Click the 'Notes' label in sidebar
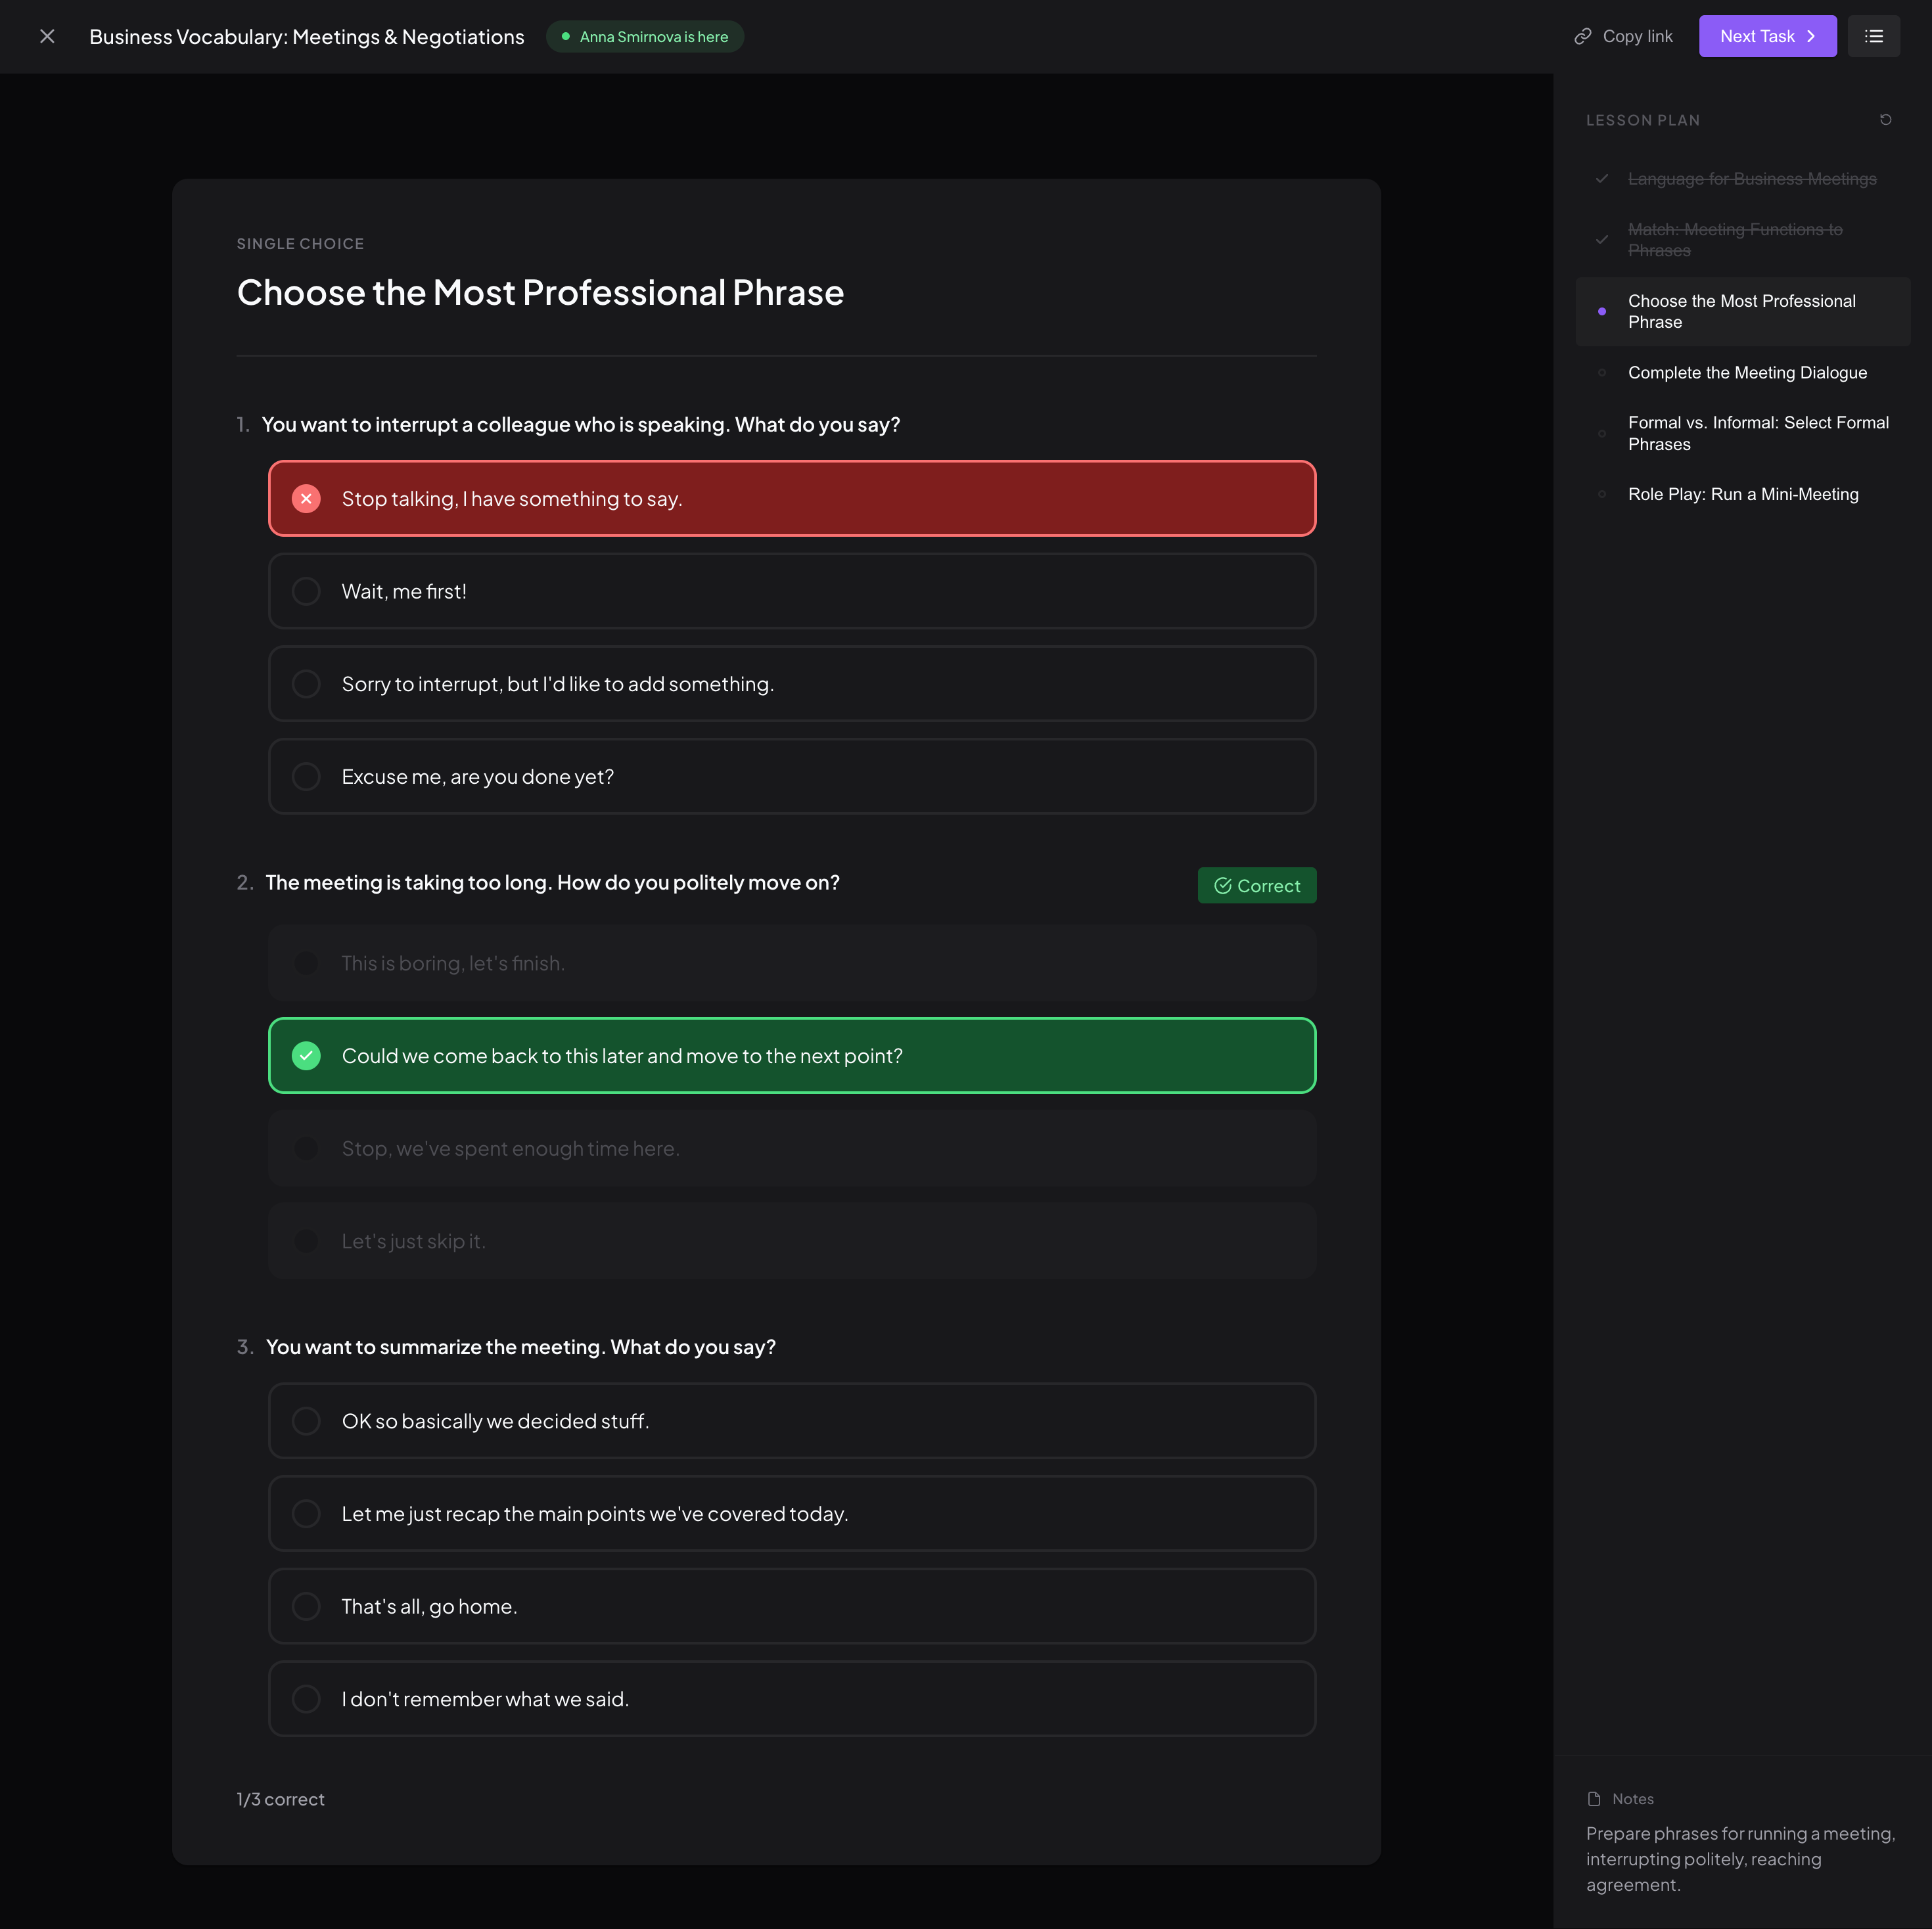This screenshot has width=1932, height=1929. coord(1633,1800)
